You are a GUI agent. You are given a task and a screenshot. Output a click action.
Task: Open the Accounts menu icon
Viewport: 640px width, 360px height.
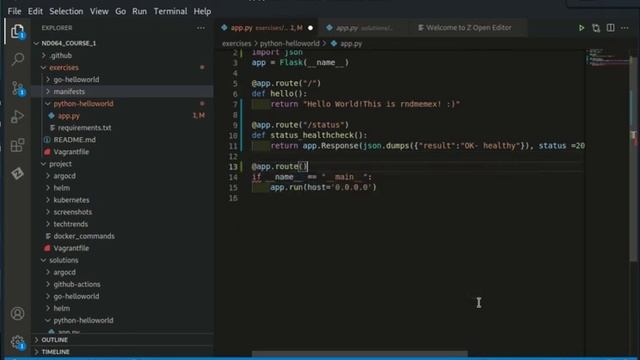(17, 313)
